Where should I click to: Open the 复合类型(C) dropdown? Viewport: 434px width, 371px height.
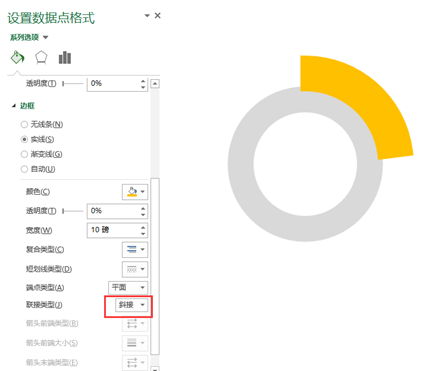tap(135, 249)
